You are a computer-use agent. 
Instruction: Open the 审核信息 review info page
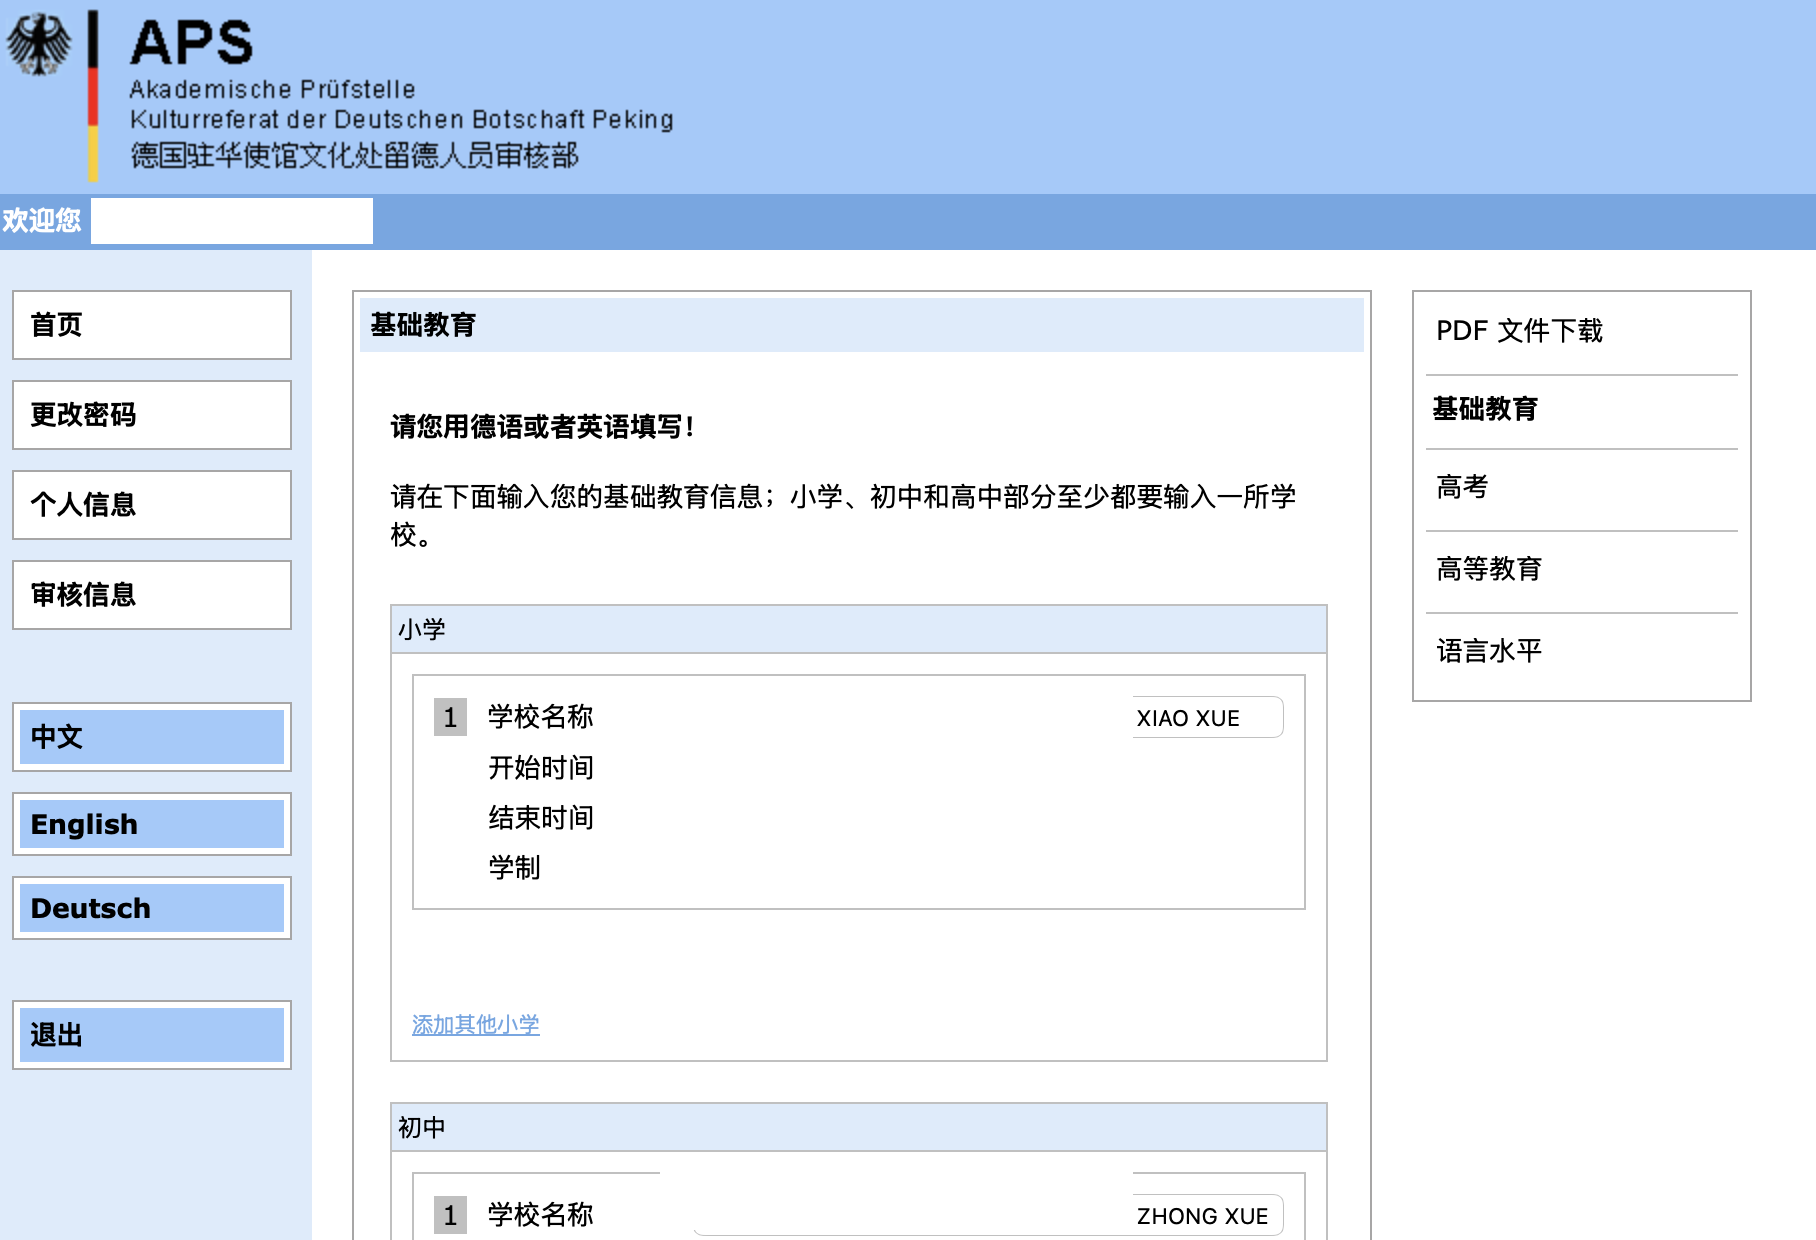click(152, 595)
